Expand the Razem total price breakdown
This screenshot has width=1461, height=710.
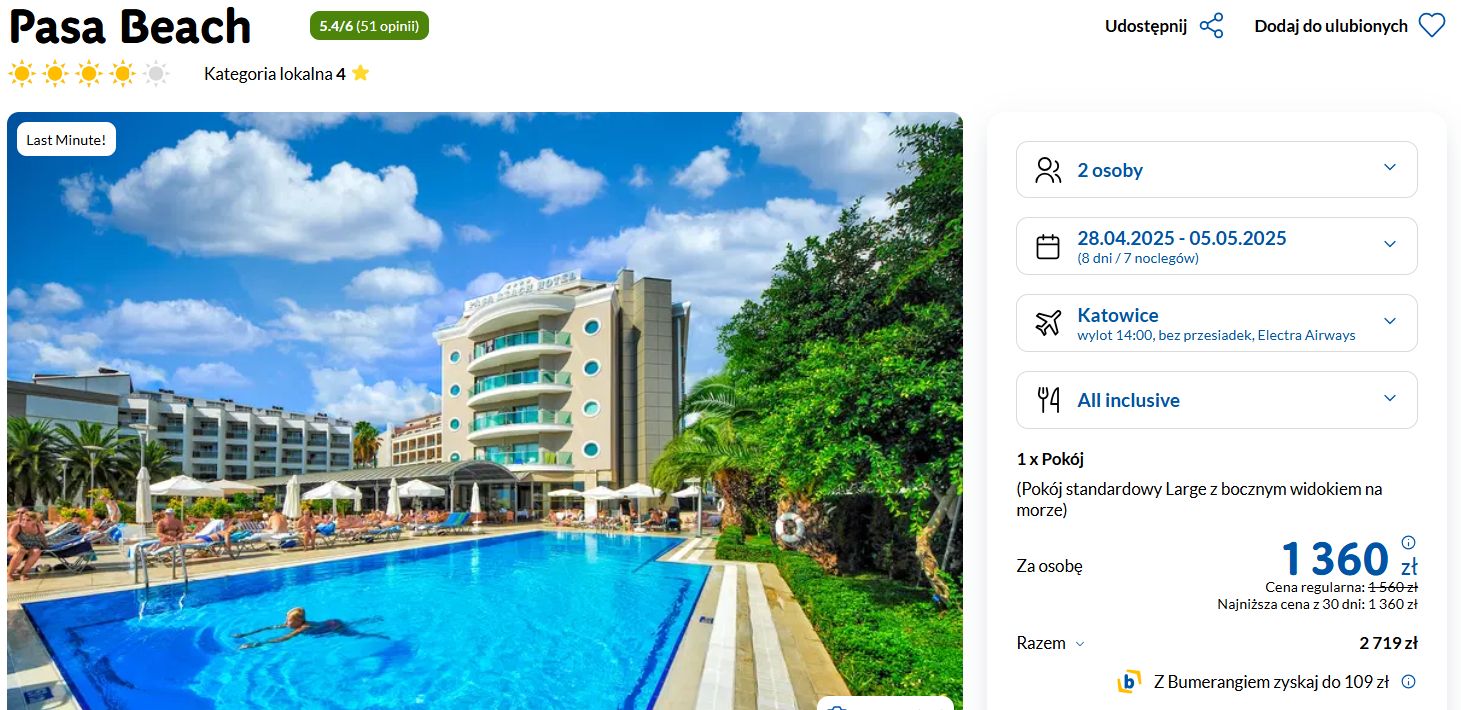(x=1051, y=643)
